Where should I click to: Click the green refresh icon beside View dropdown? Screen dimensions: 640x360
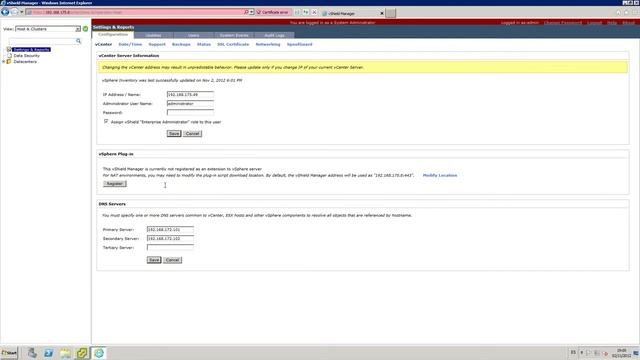click(85, 29)
